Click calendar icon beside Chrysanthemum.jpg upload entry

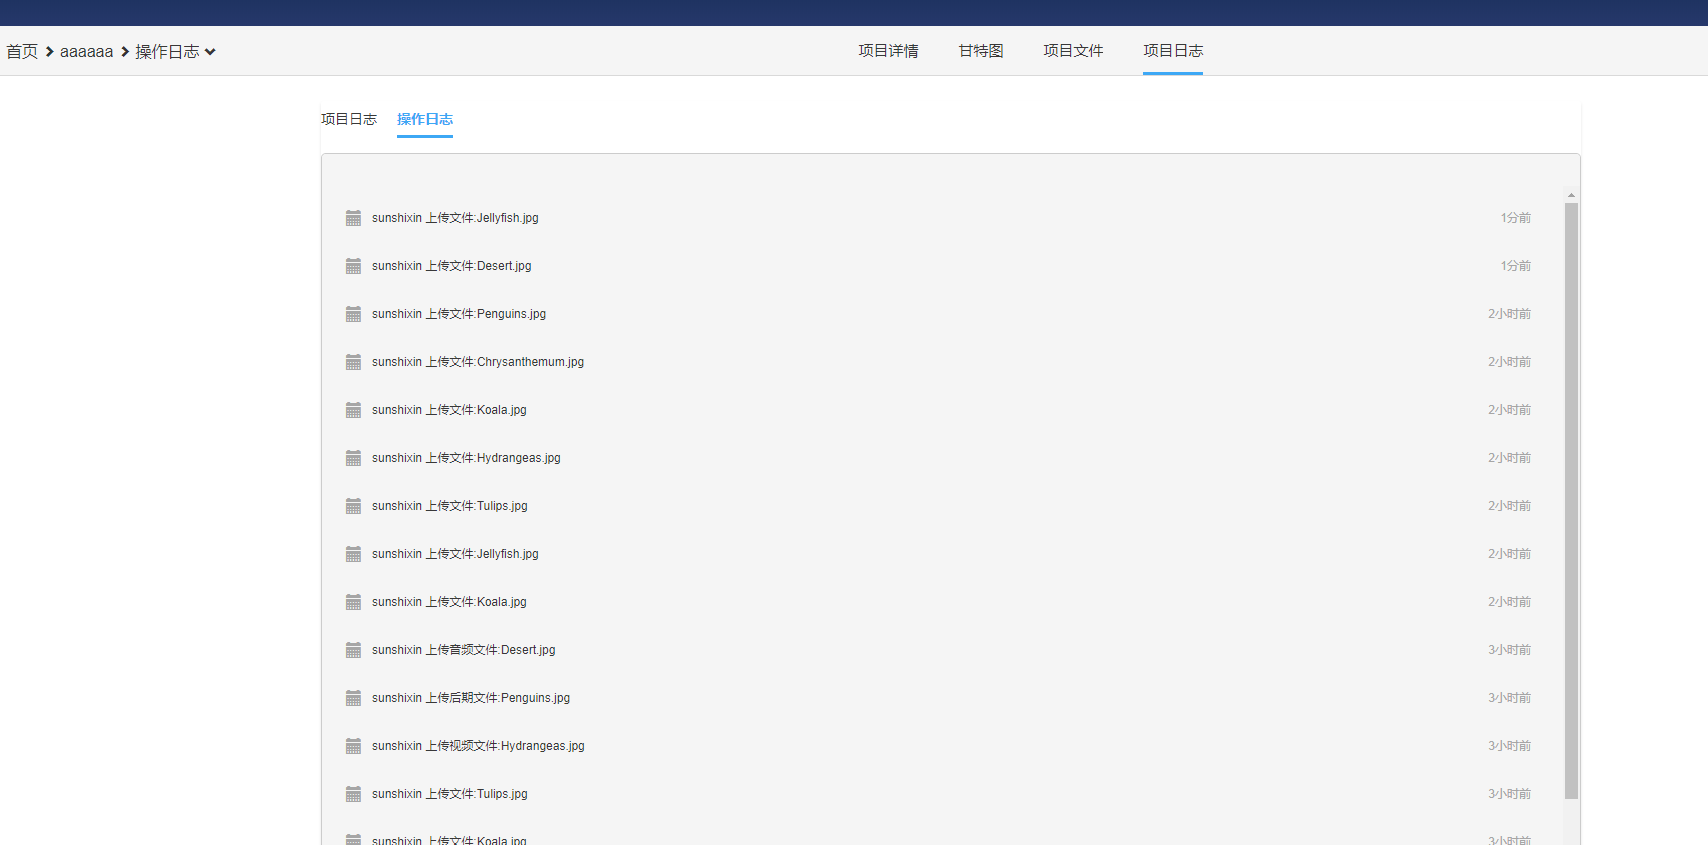(353, 362)
